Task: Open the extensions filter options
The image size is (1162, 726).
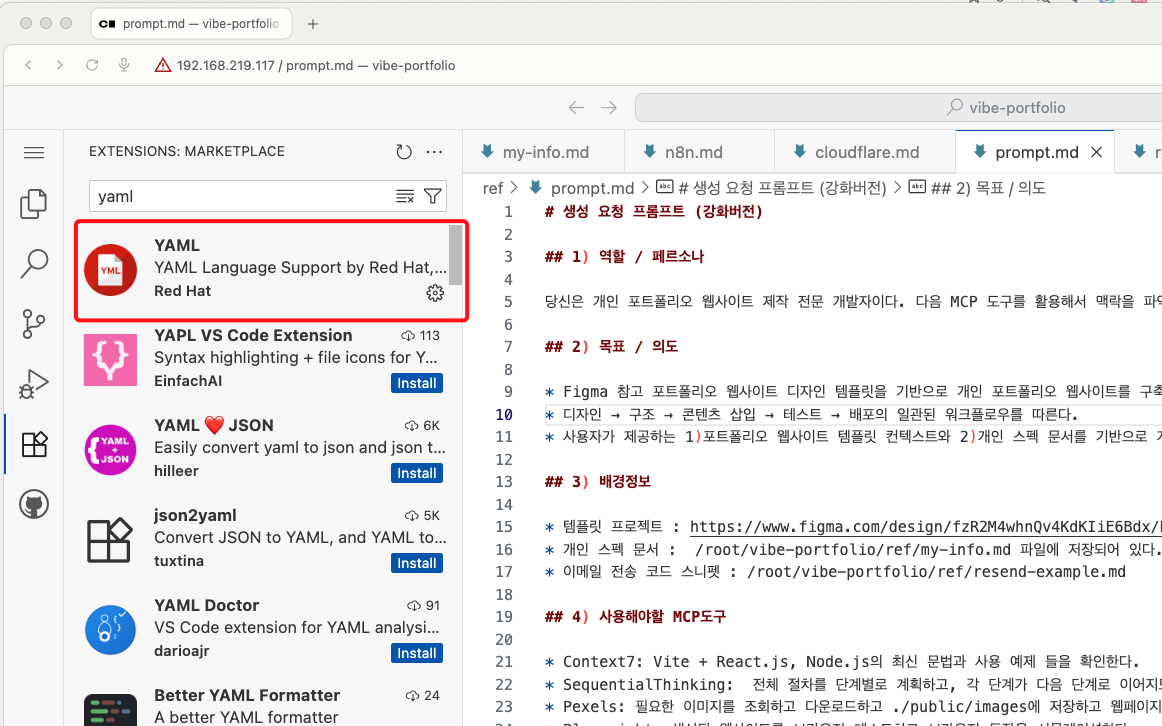Action: pyautogui.click(x=433, y=196)
